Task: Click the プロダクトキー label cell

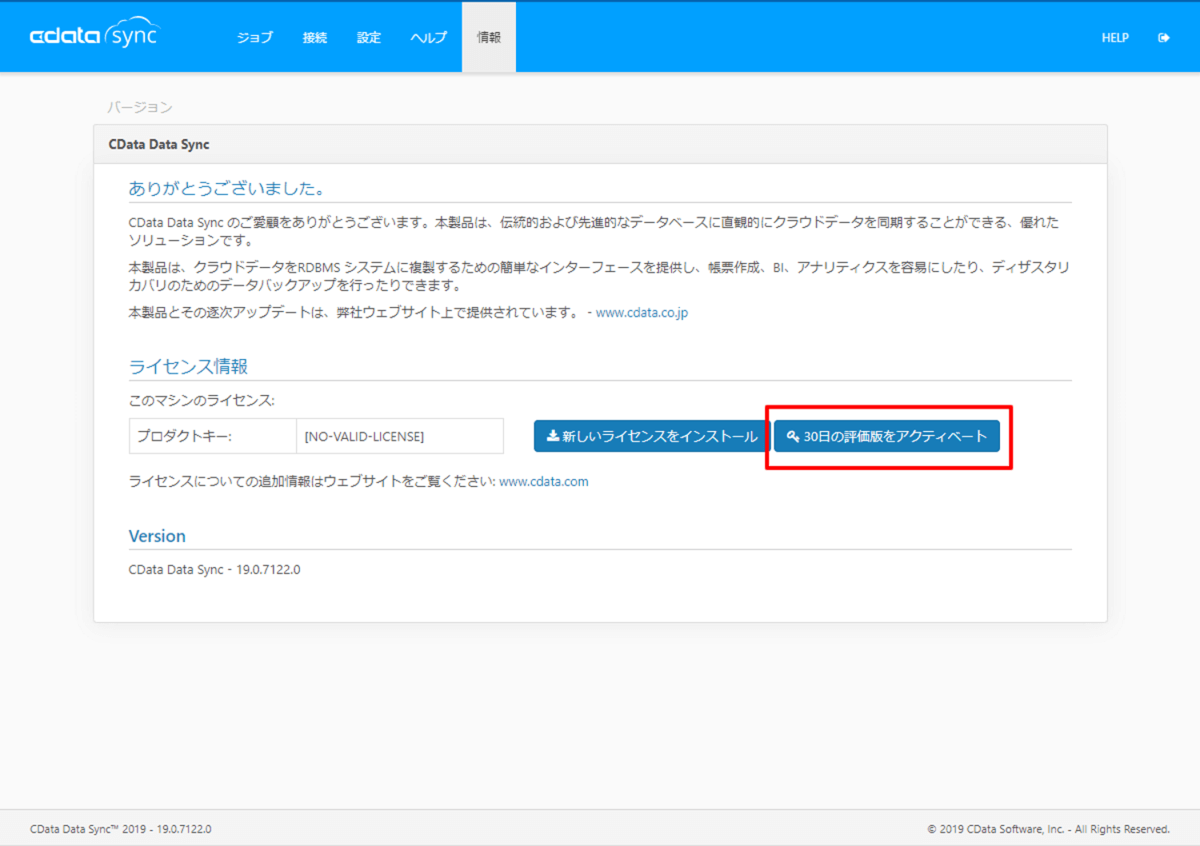Action: tap(213, 436)
